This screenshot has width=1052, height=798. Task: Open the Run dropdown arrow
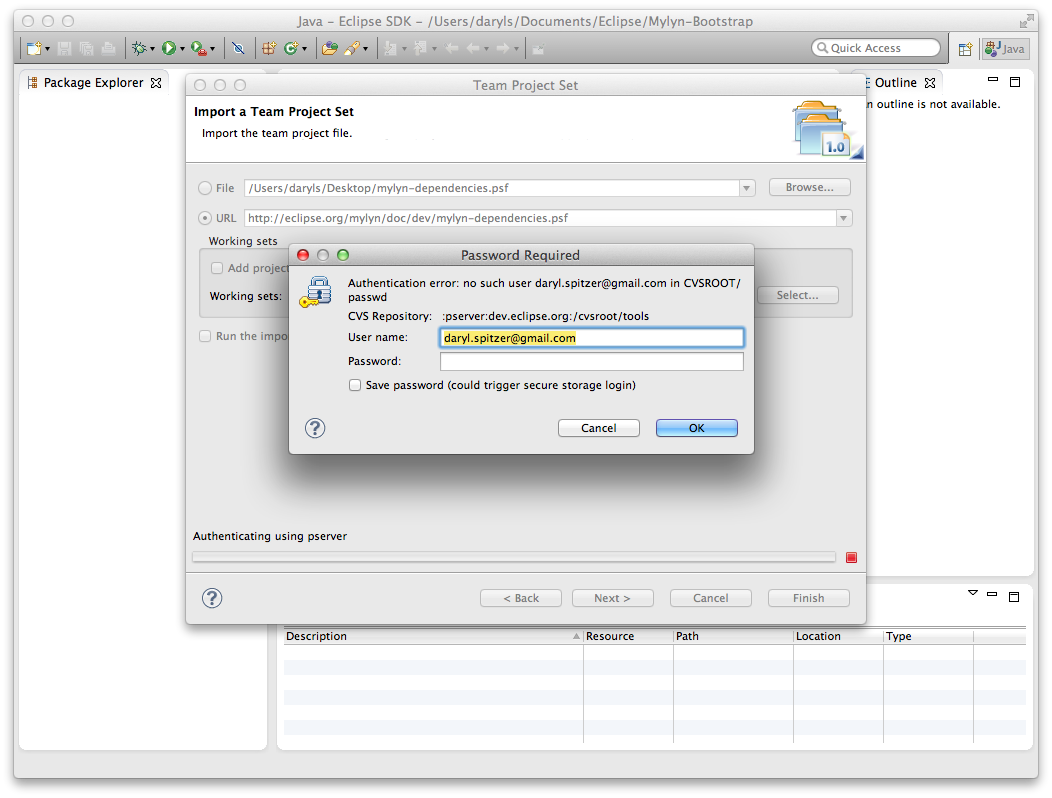182,49
